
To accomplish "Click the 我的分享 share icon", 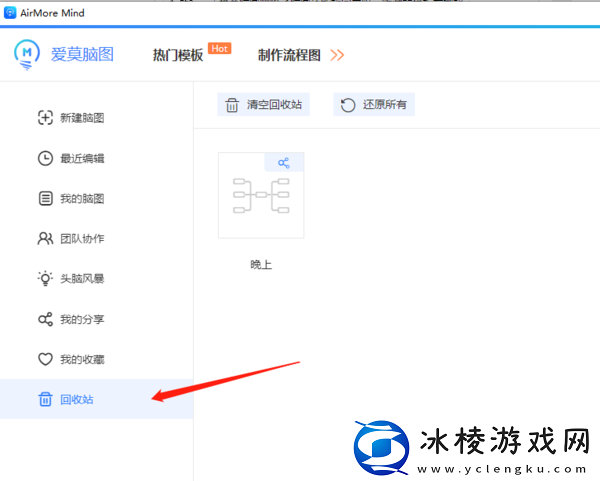I will click(45, 319).
